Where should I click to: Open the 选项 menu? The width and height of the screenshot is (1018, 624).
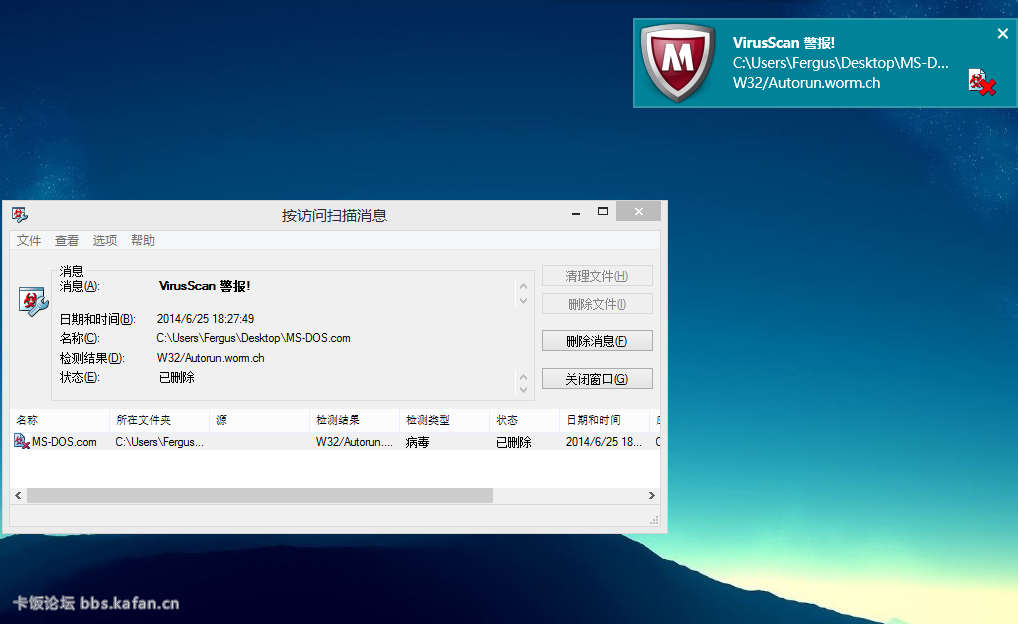point(105,241)
